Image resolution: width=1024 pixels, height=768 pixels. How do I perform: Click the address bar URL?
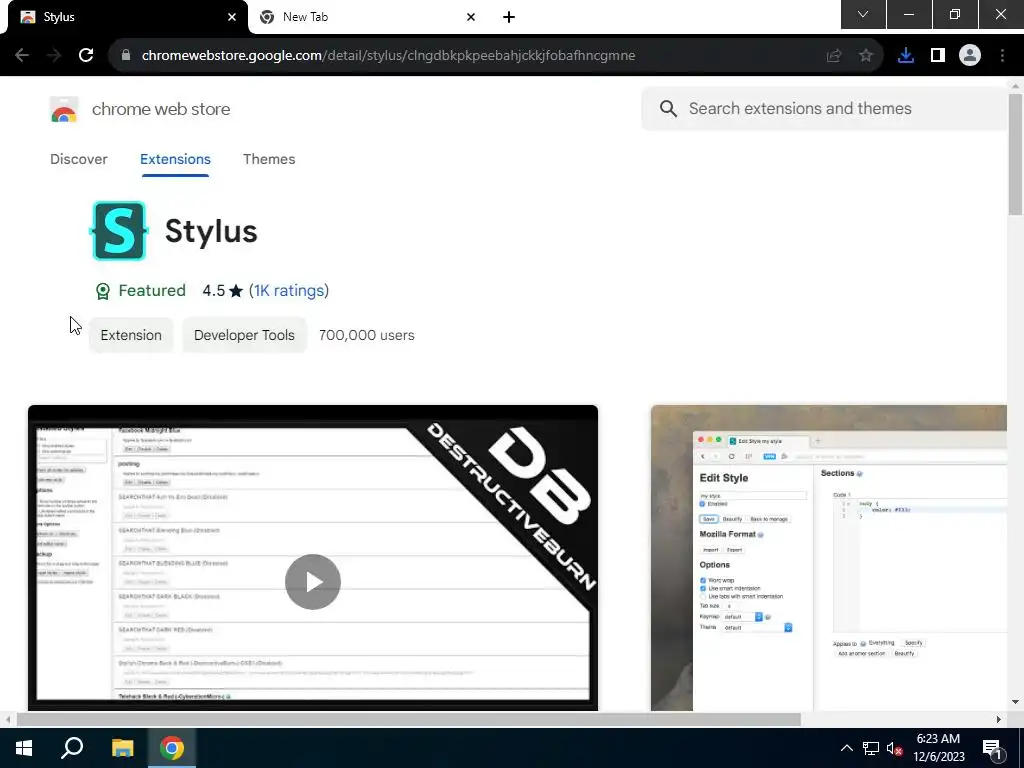388,56
